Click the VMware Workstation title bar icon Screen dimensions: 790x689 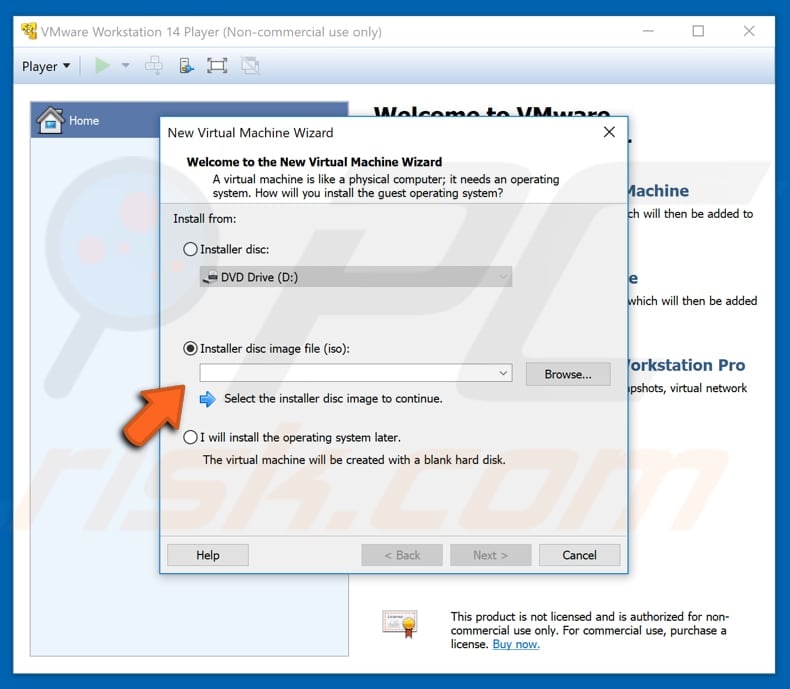point(29,31)
